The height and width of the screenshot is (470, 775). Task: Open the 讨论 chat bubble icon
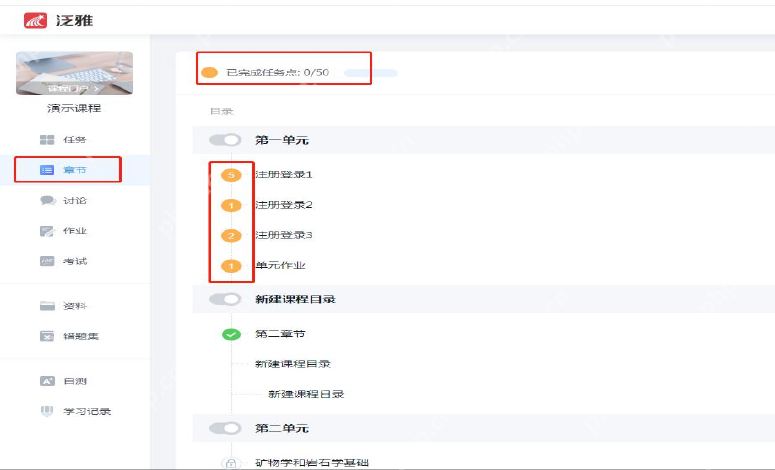[47, 200]
